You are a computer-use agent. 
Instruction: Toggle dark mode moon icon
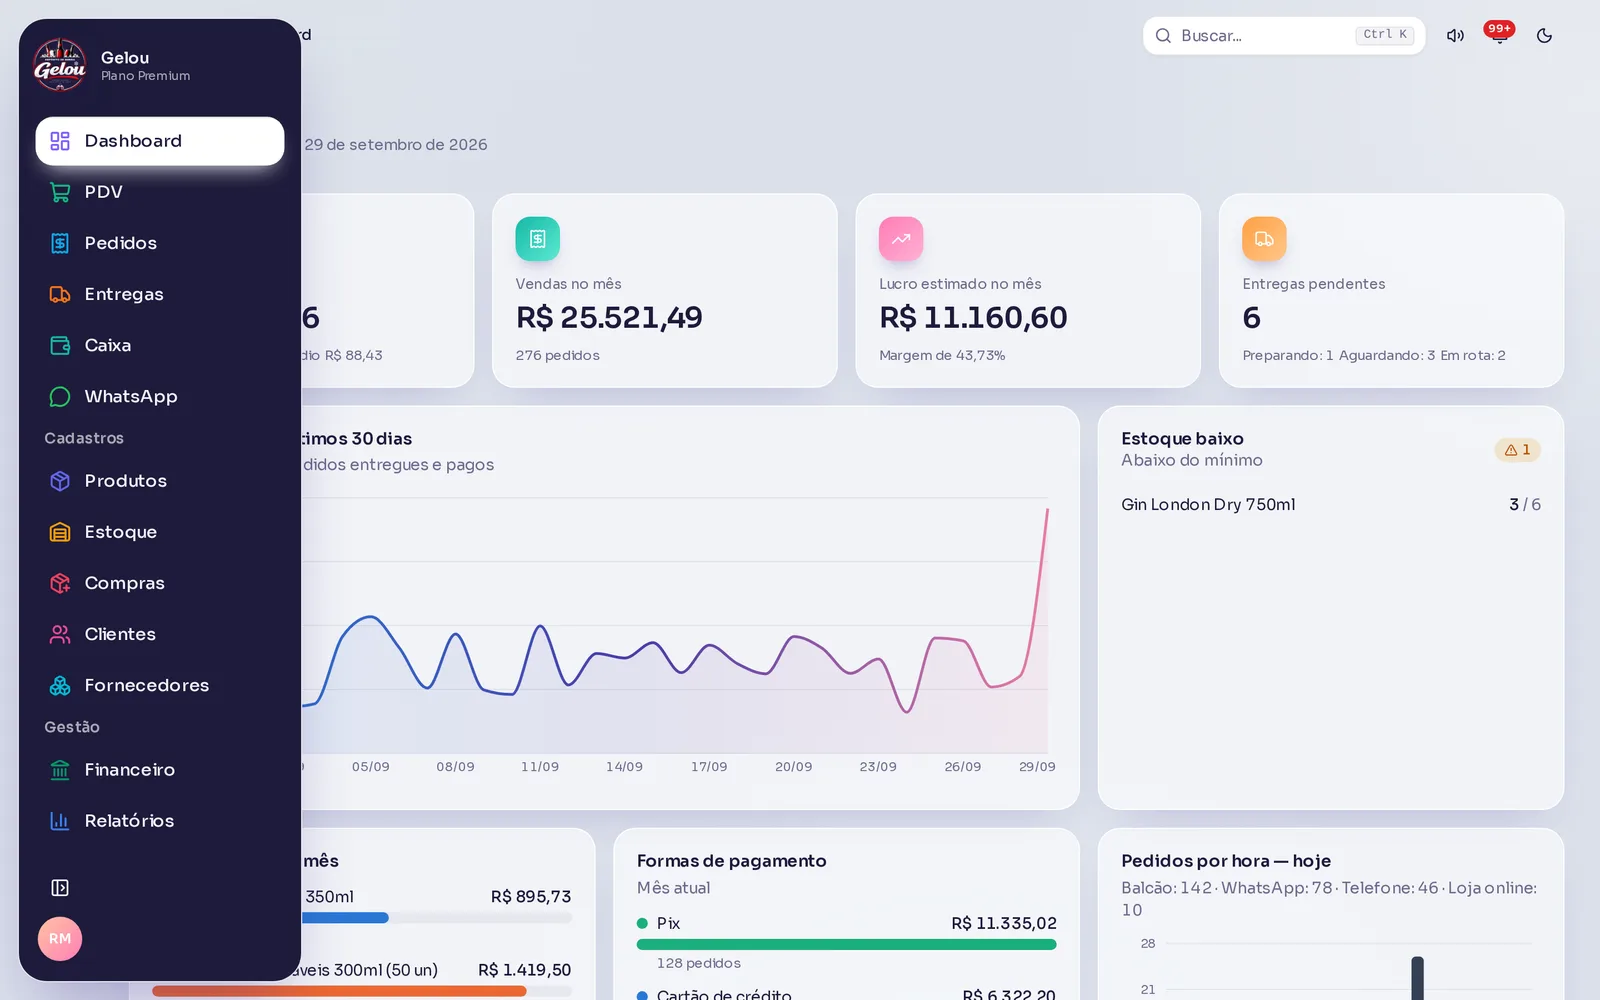[1544, 36]
